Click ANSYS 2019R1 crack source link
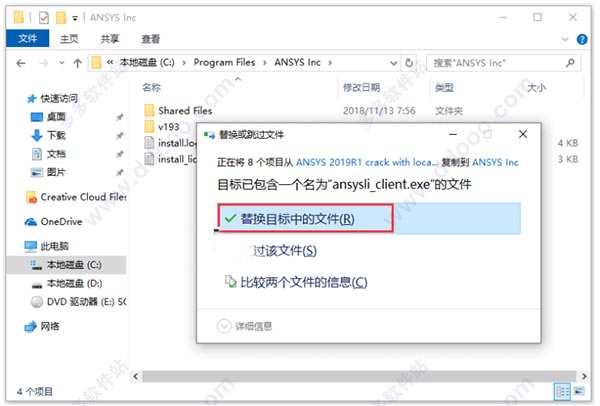 tap(367, 162)
